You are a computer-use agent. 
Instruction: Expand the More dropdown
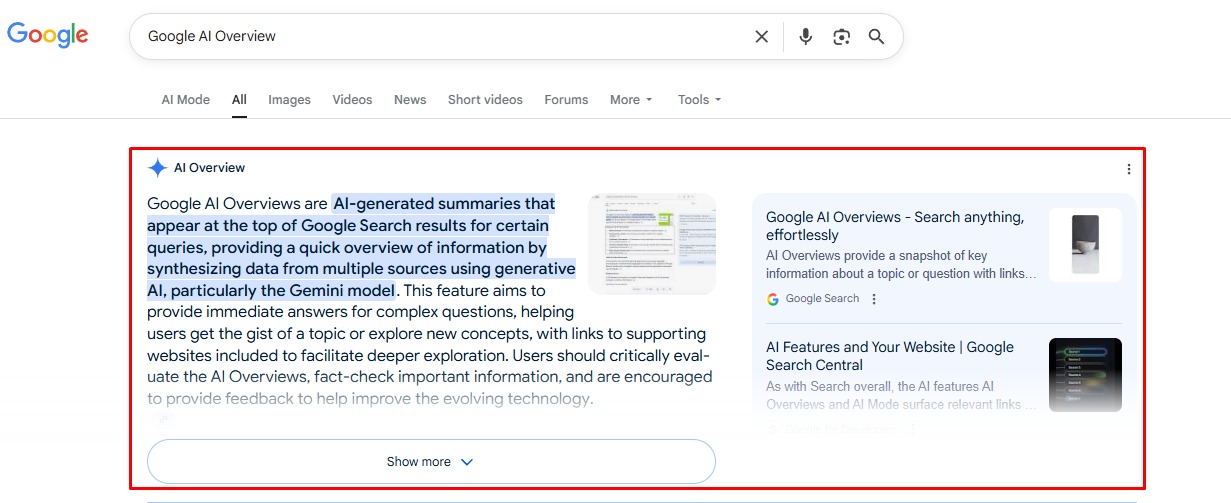631,100
